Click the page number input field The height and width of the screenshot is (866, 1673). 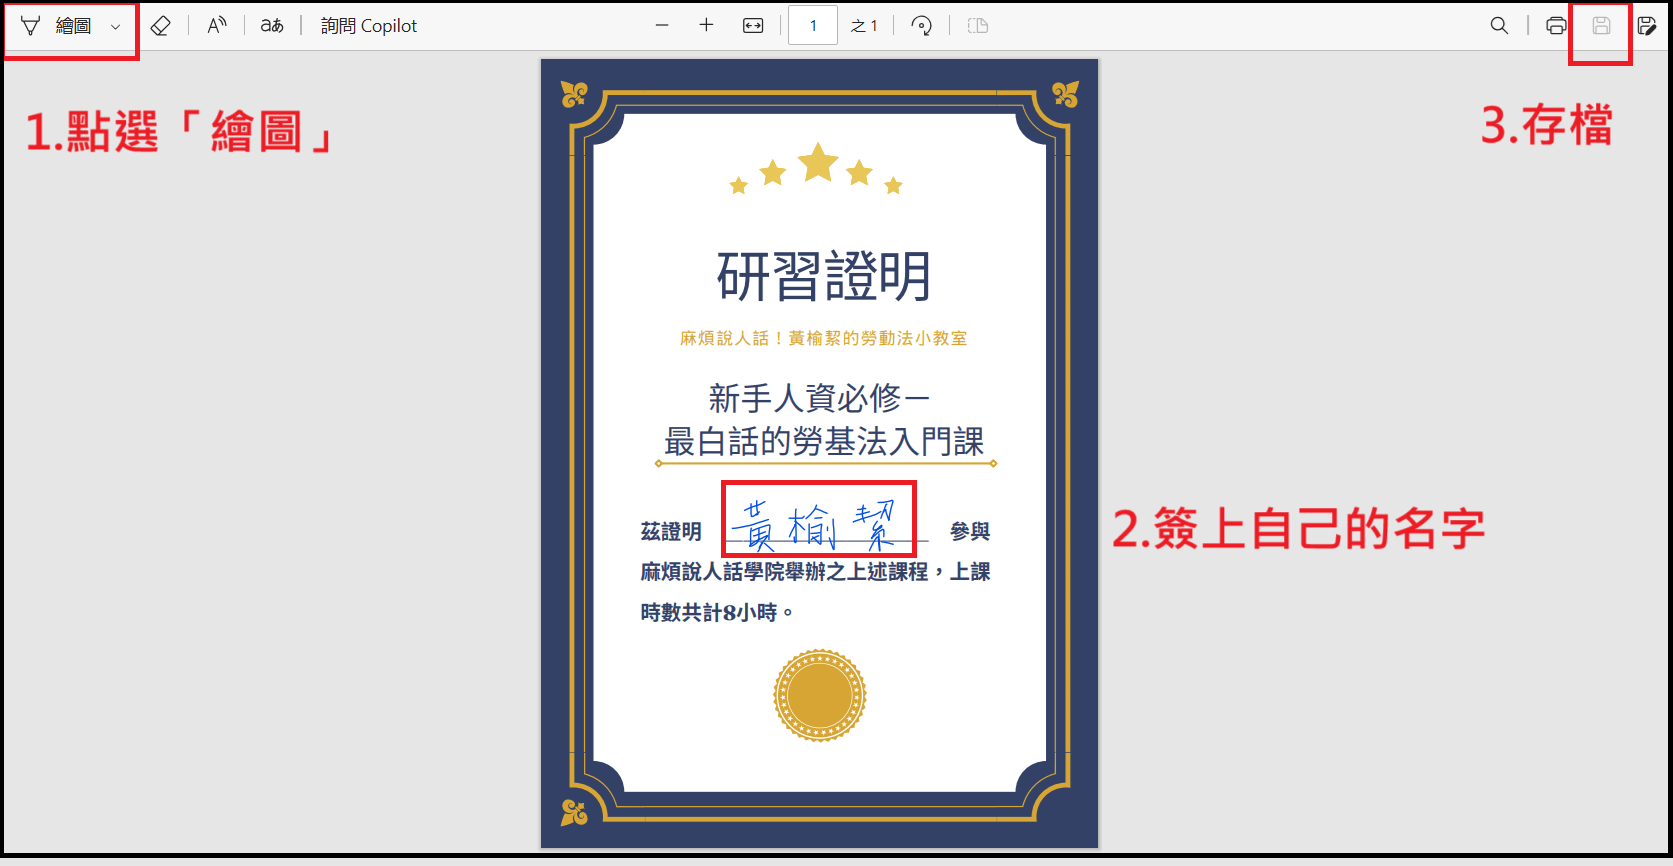coord(812,26)
